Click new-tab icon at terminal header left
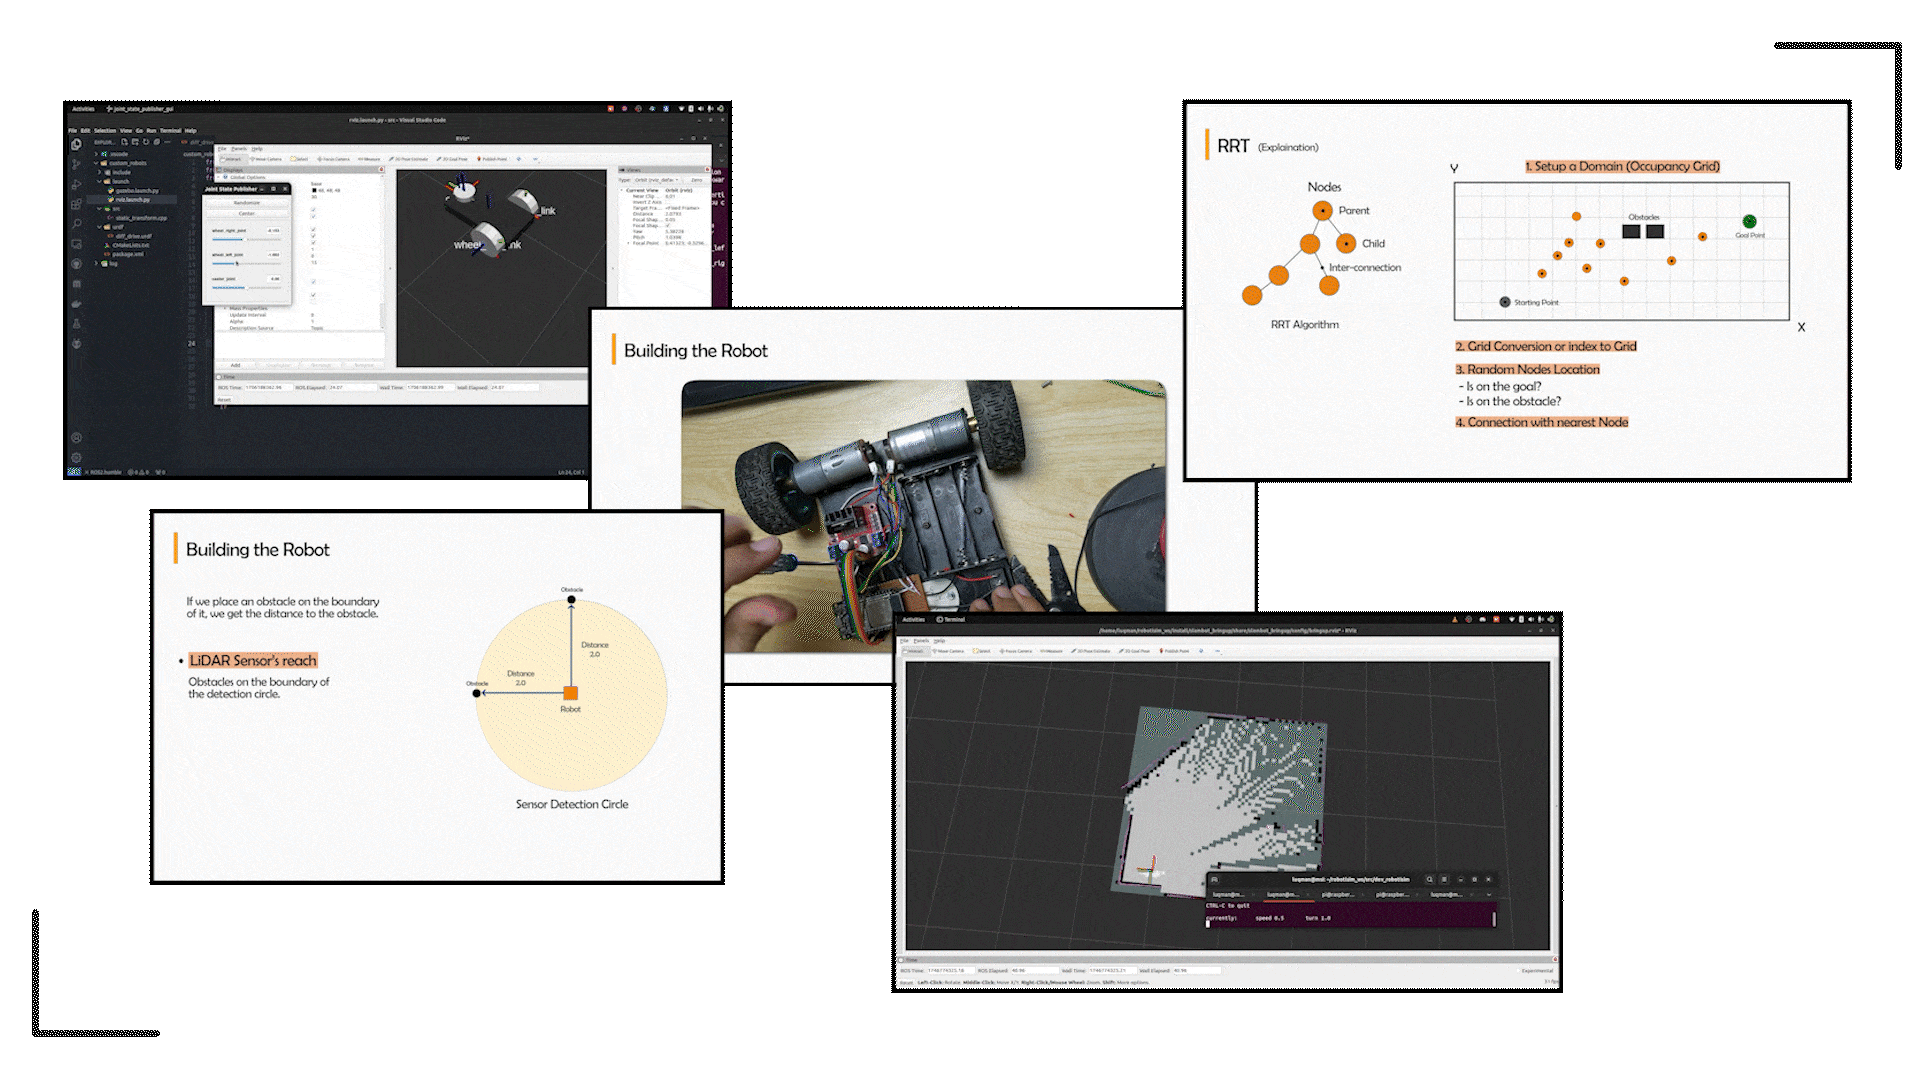This screenshot has height=1080, width=1920. [x=1215, y=879]
